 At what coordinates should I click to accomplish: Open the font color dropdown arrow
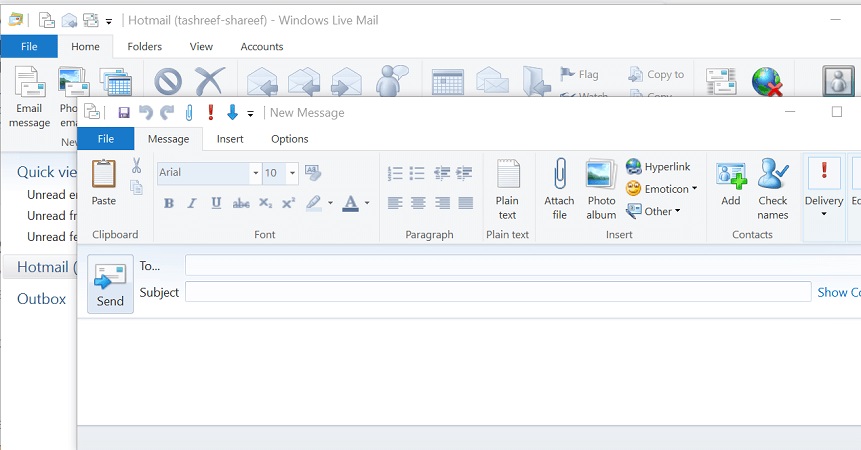pyautogui.click(x=367, y=202)
